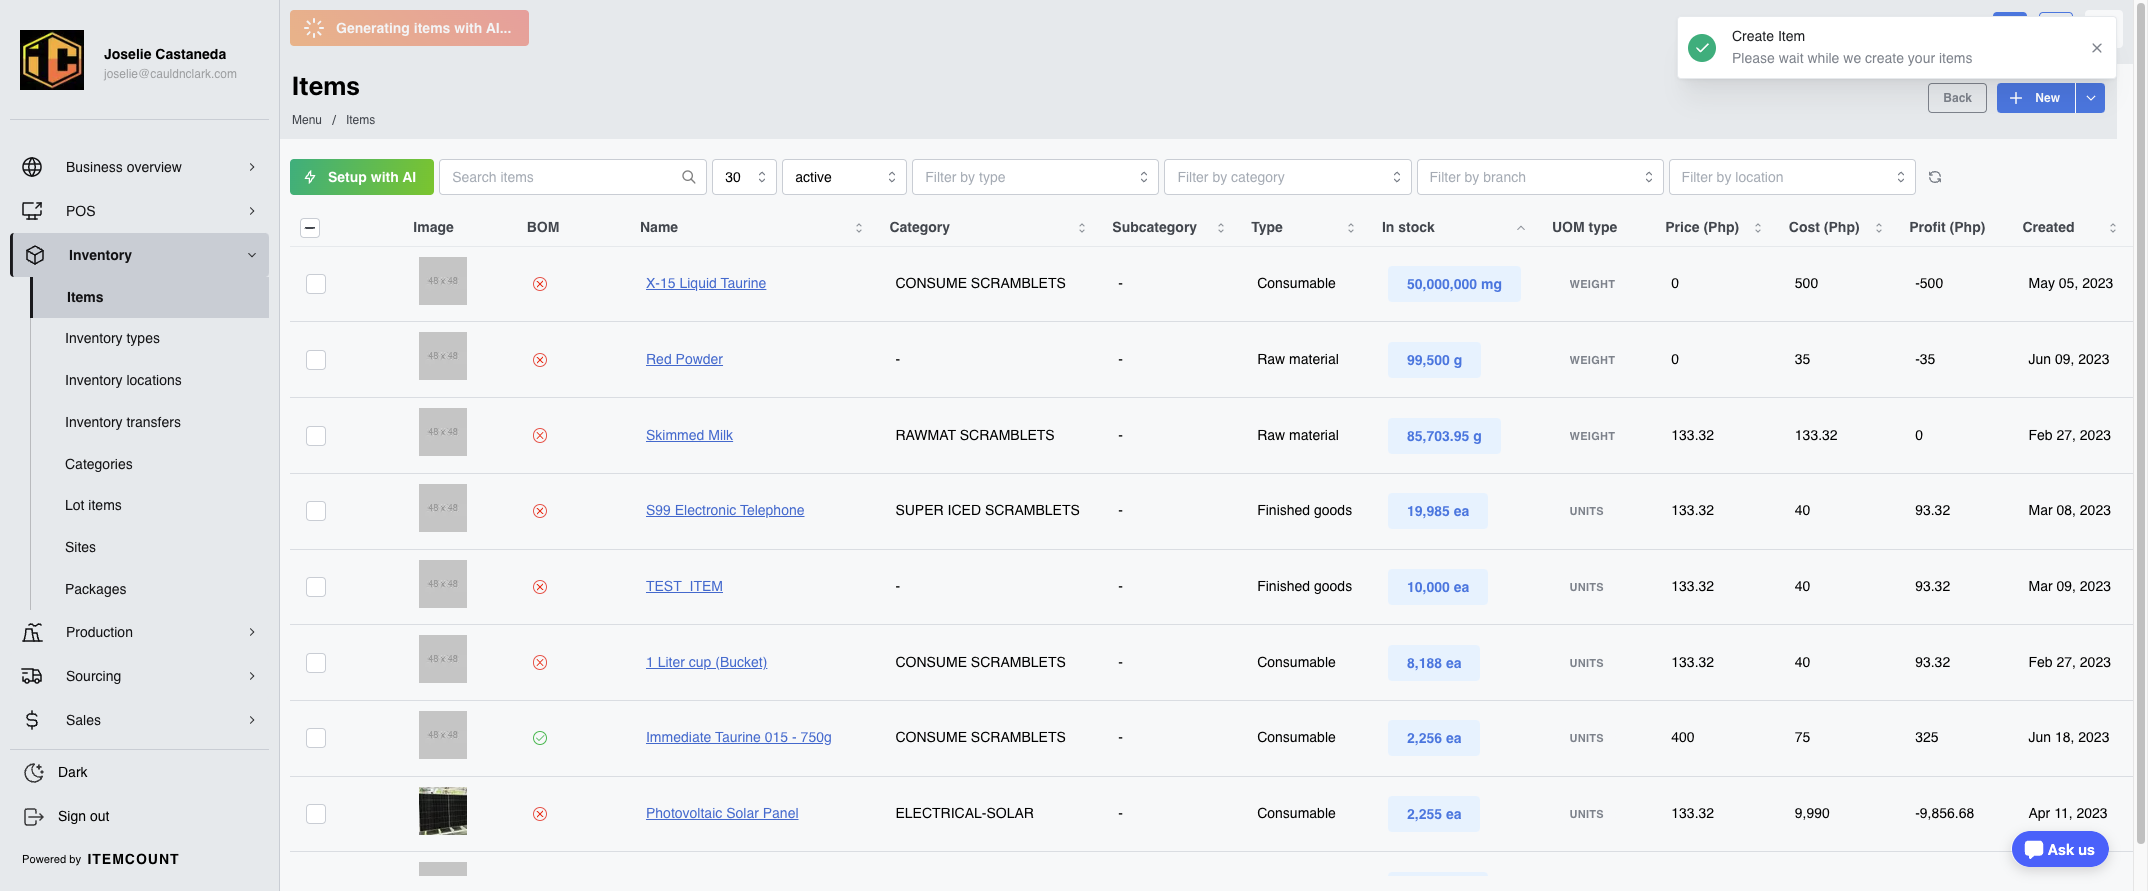Click the Search items field
This screenshot has width=2148, height=891.
pos(573,177)
